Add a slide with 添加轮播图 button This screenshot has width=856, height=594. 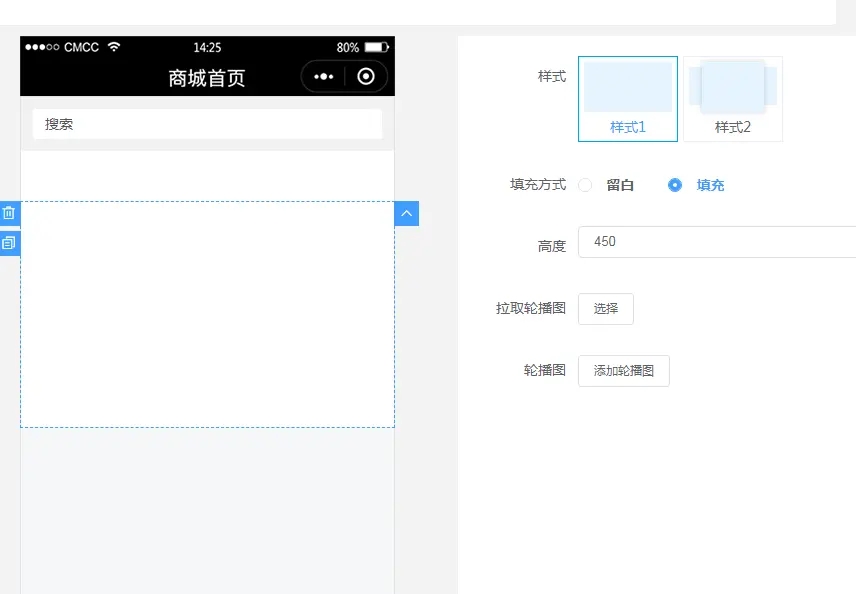coord(624,371)
